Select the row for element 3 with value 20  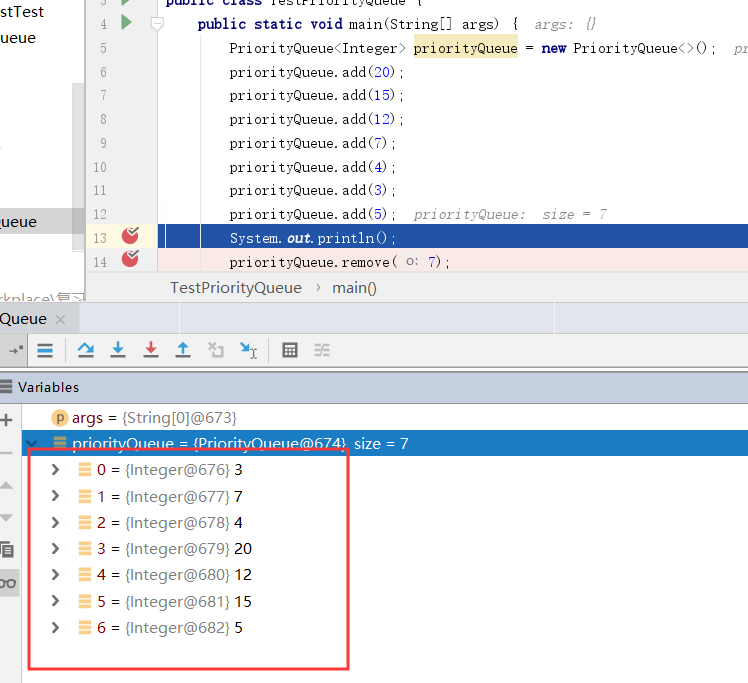pyautogui.click(x=384, y=548)
